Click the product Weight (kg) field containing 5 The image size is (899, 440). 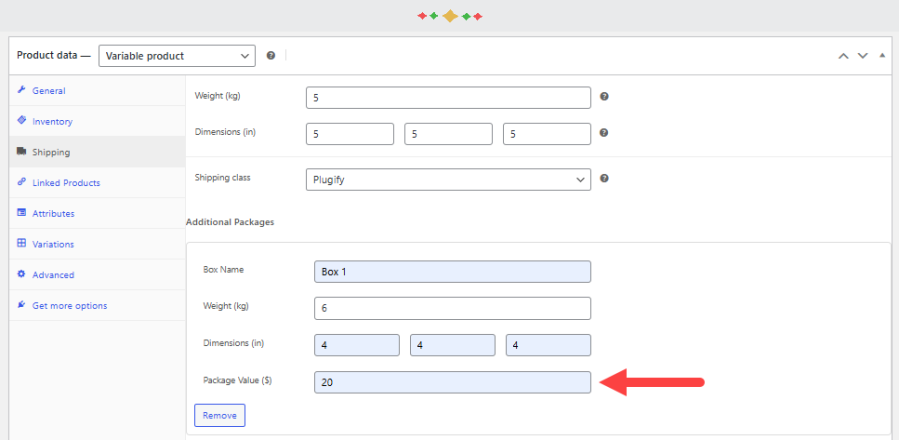pyautogui.click(x=448, y=98)
